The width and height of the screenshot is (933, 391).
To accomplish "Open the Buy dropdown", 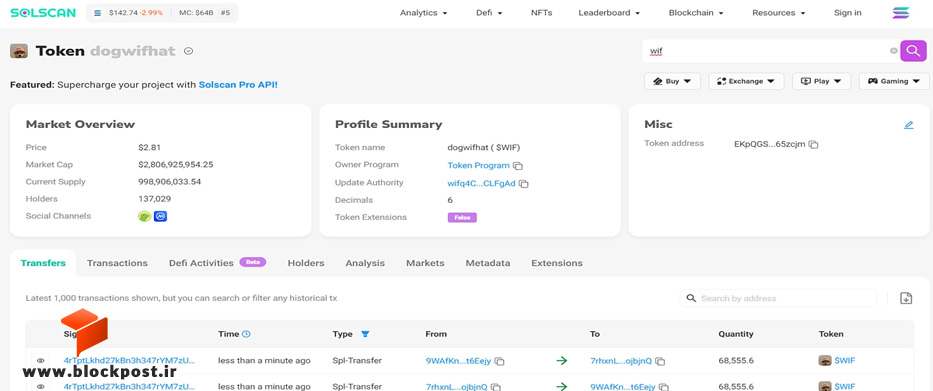I will point(672,81).
